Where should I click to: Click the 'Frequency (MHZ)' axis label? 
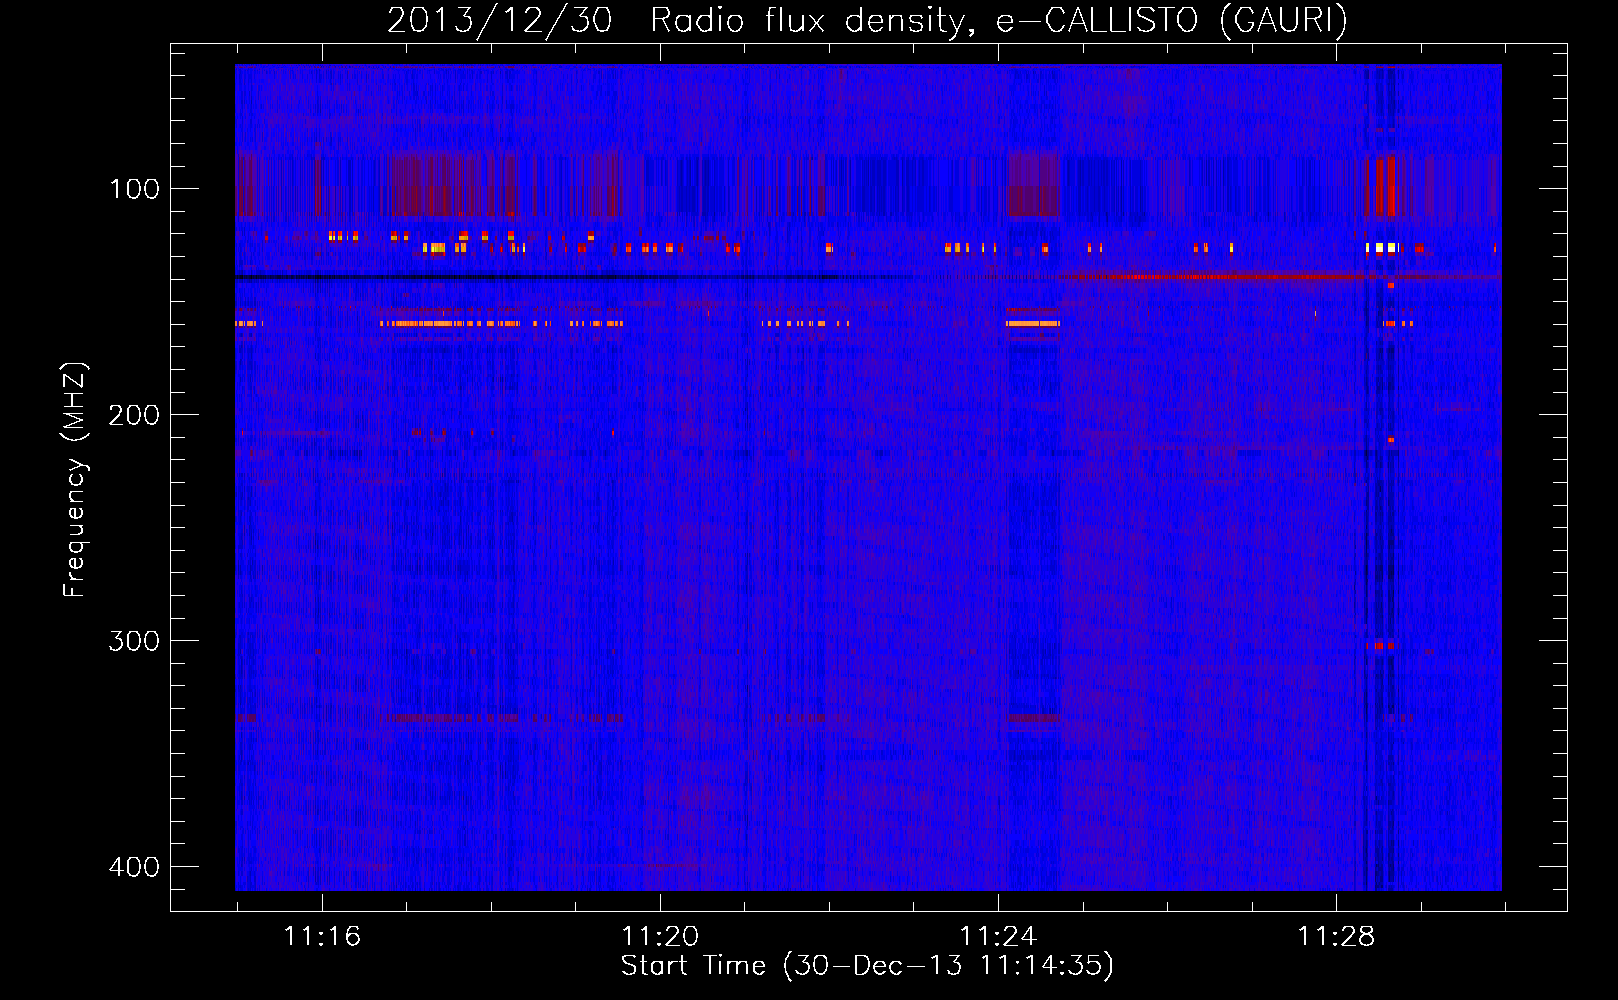point(75,479)
